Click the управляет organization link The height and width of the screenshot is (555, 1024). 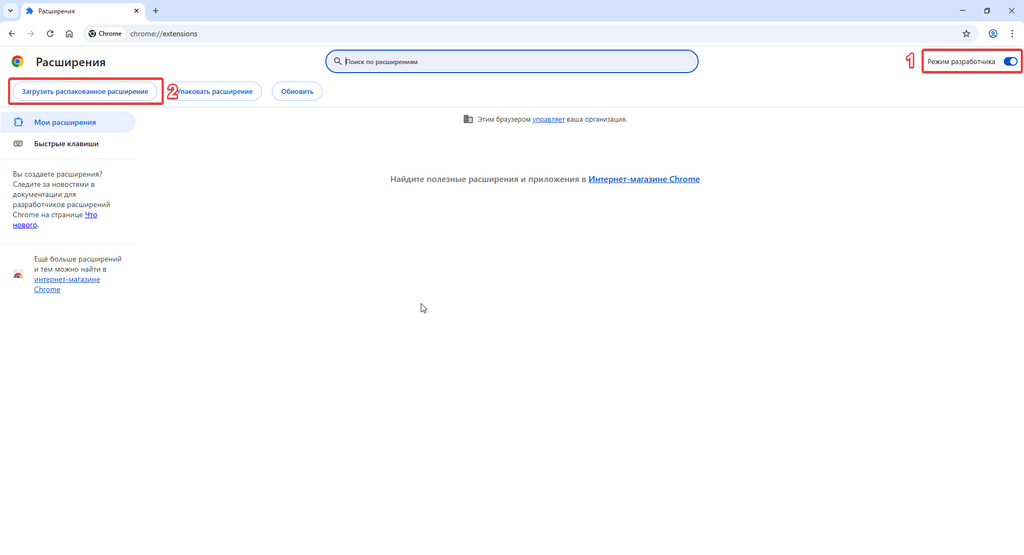coord(549,119)
